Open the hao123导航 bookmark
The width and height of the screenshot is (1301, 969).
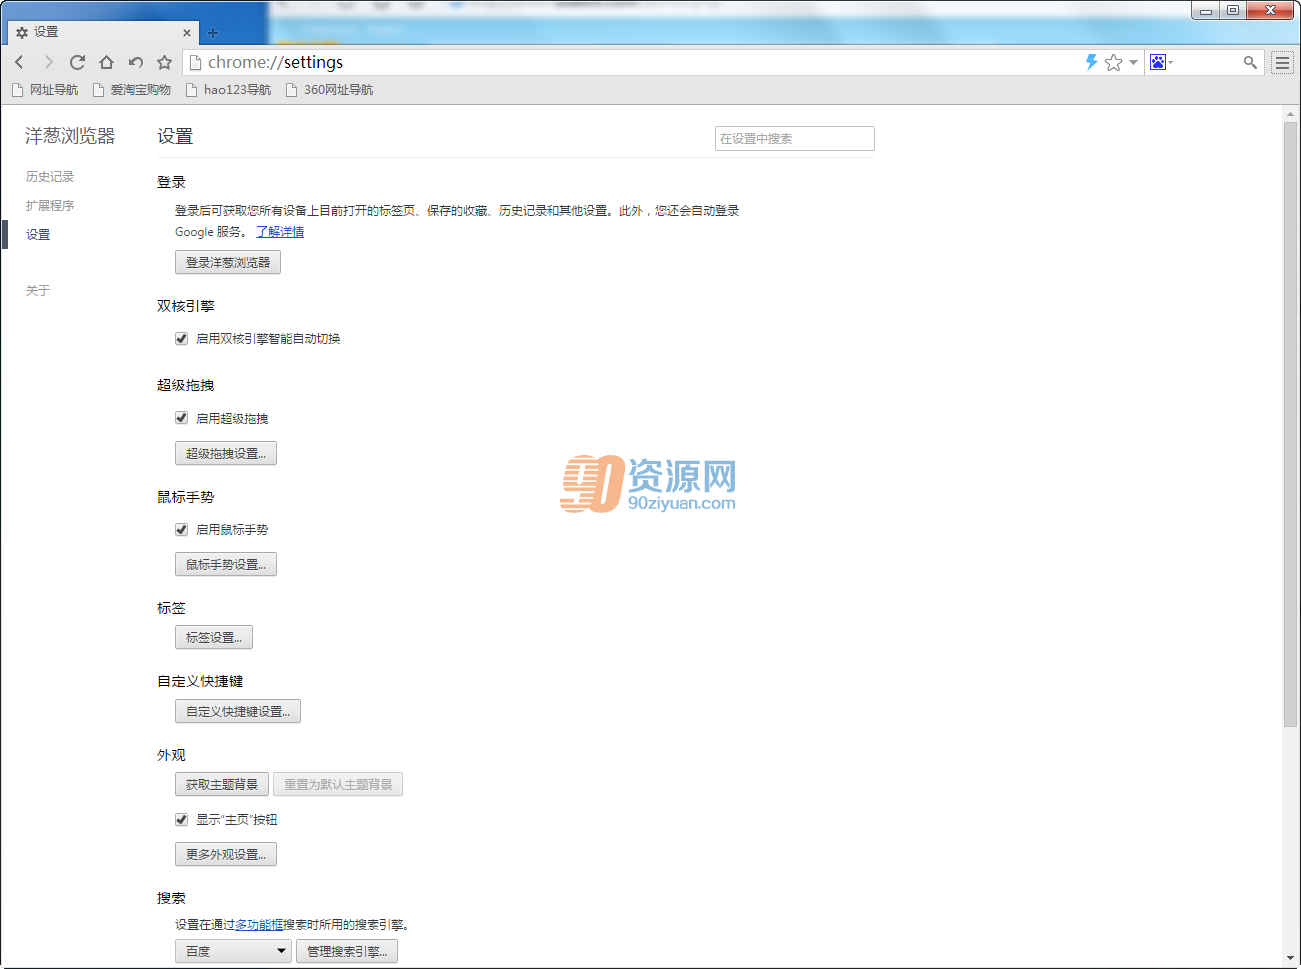point(228,90)
